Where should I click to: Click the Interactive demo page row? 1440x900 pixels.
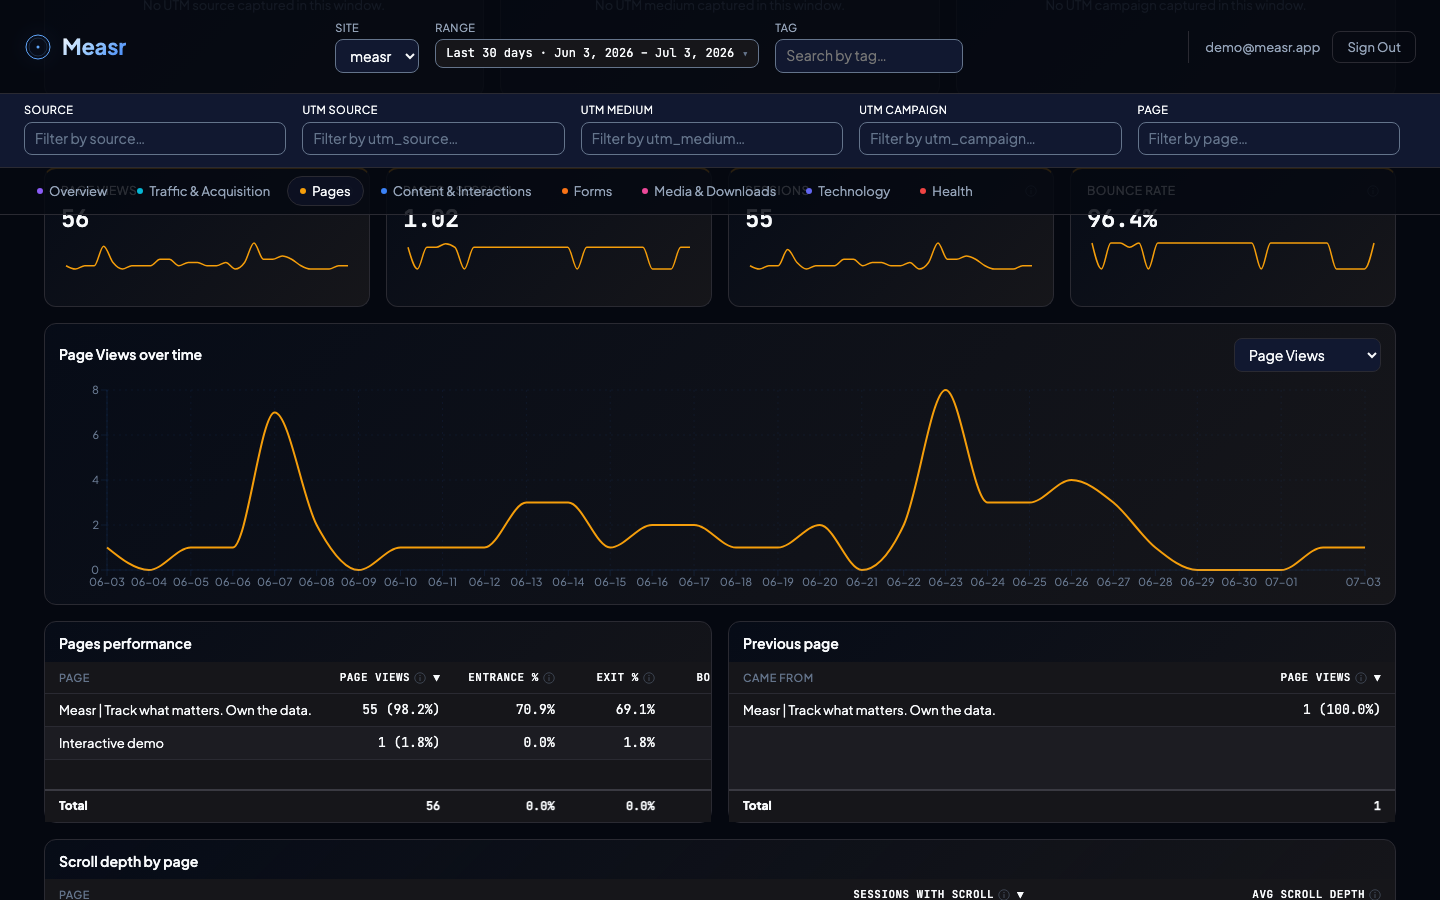tap(378, 743)
